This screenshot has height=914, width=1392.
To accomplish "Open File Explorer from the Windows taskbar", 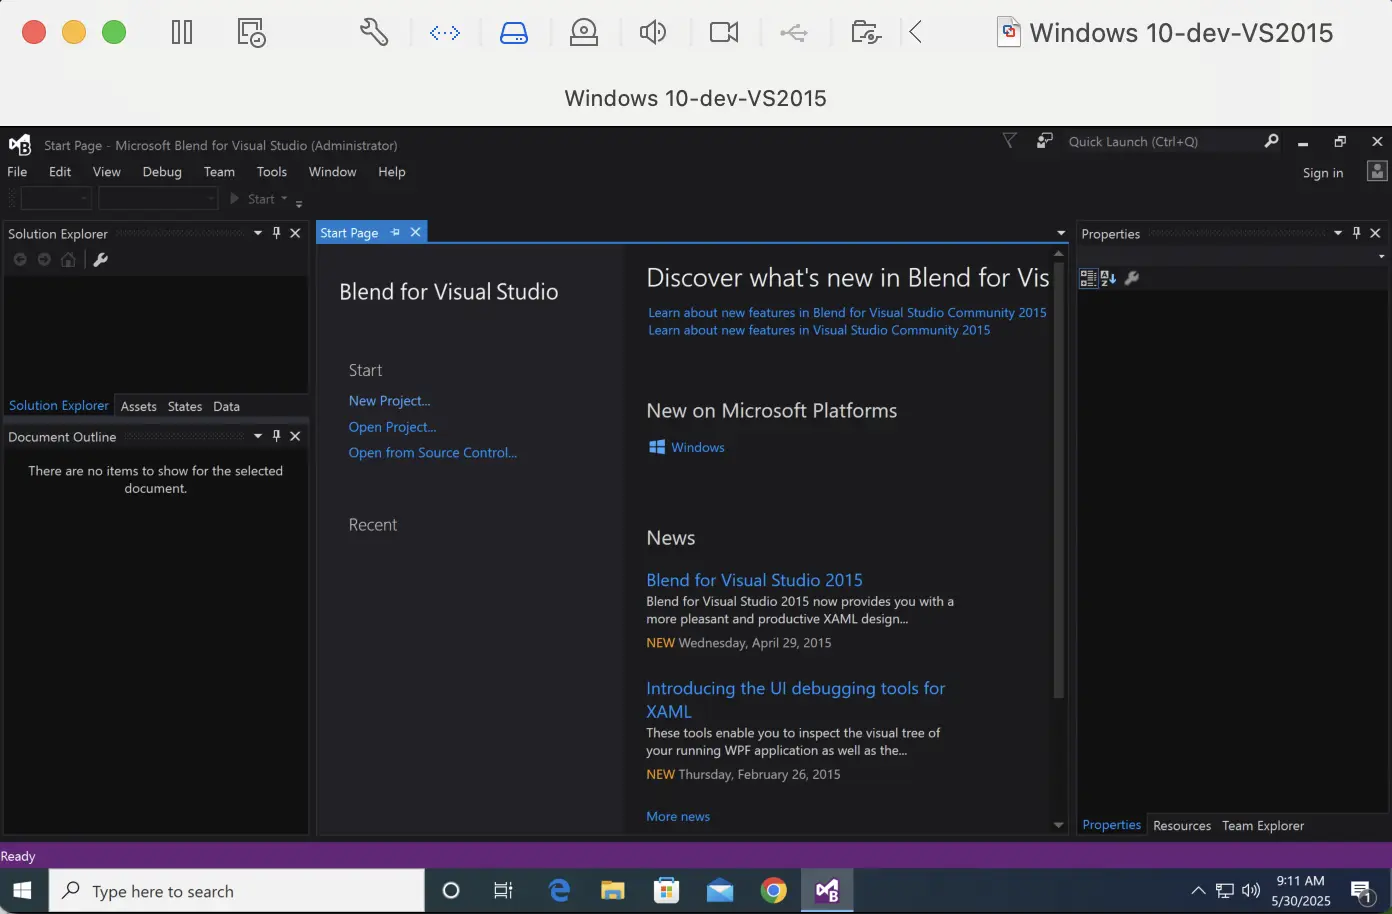I will click(612, 890).
